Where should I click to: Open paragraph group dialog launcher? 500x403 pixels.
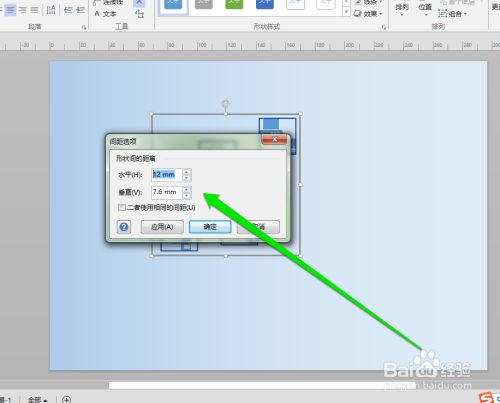click(84, 28)
